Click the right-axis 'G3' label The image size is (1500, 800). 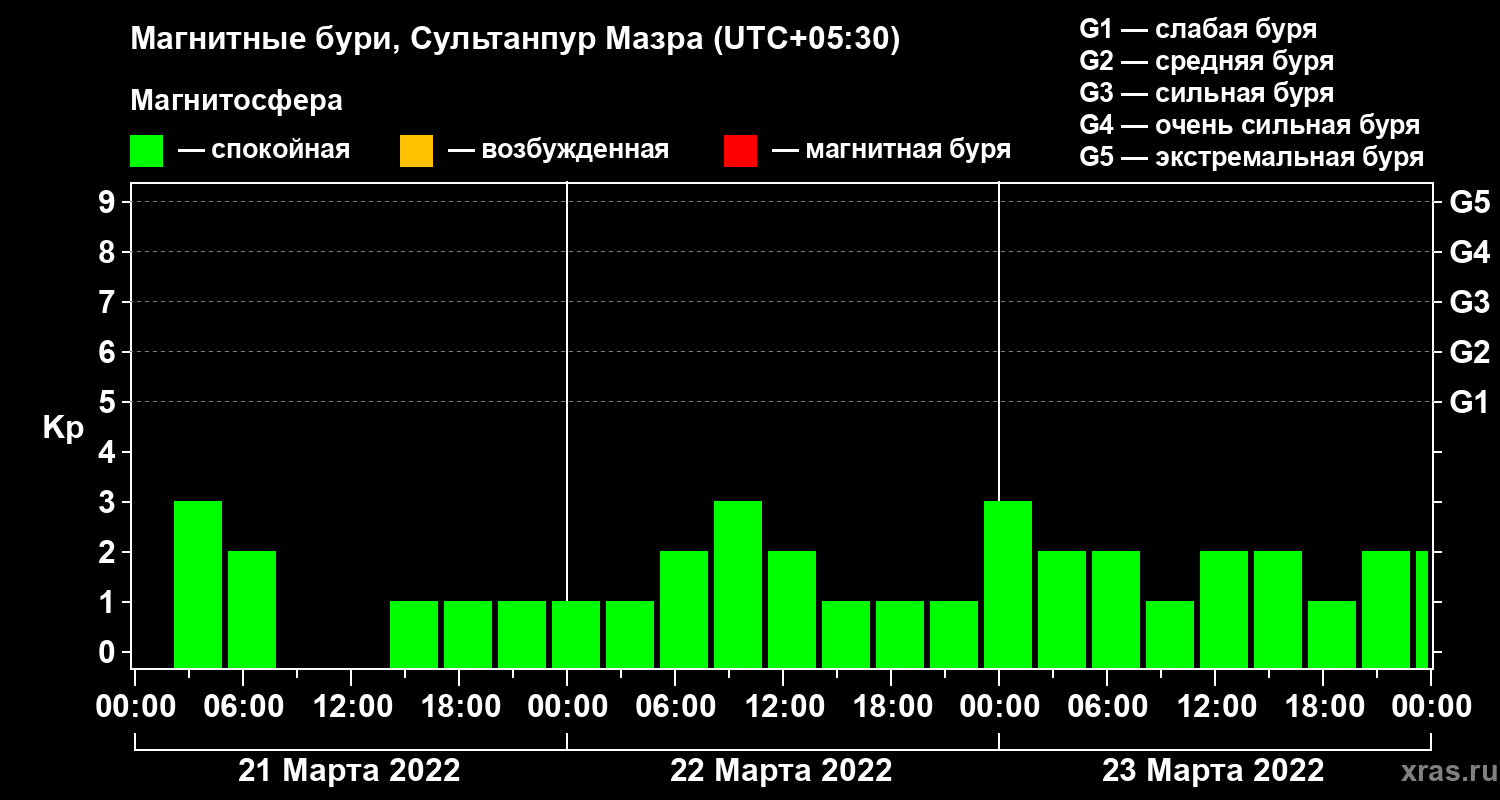pos(1469,302)
